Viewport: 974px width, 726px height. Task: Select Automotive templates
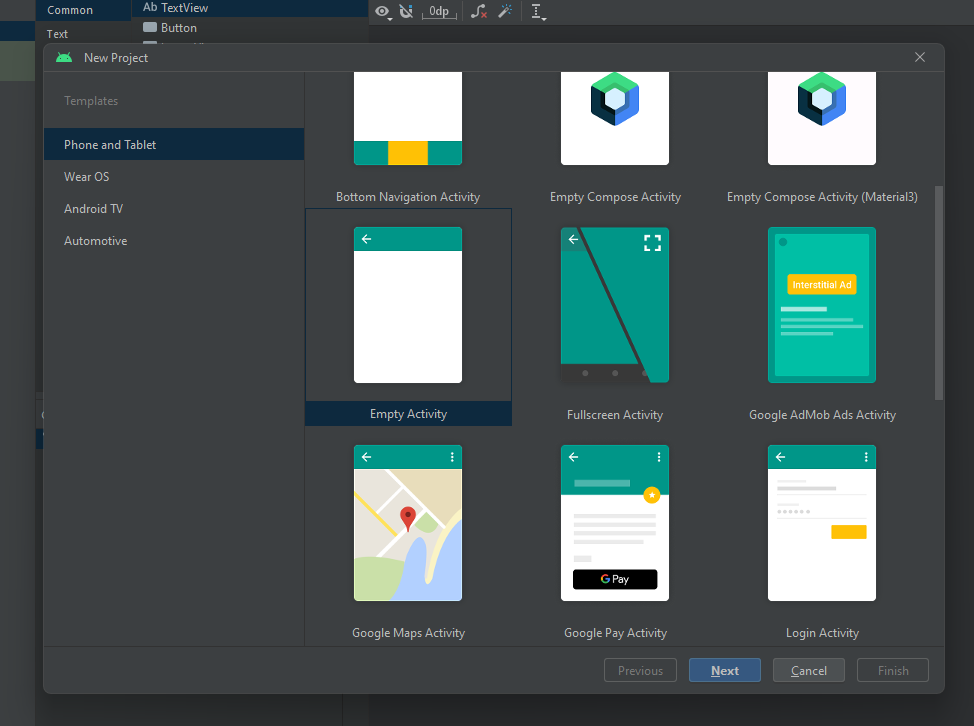(x=174, y=241)
